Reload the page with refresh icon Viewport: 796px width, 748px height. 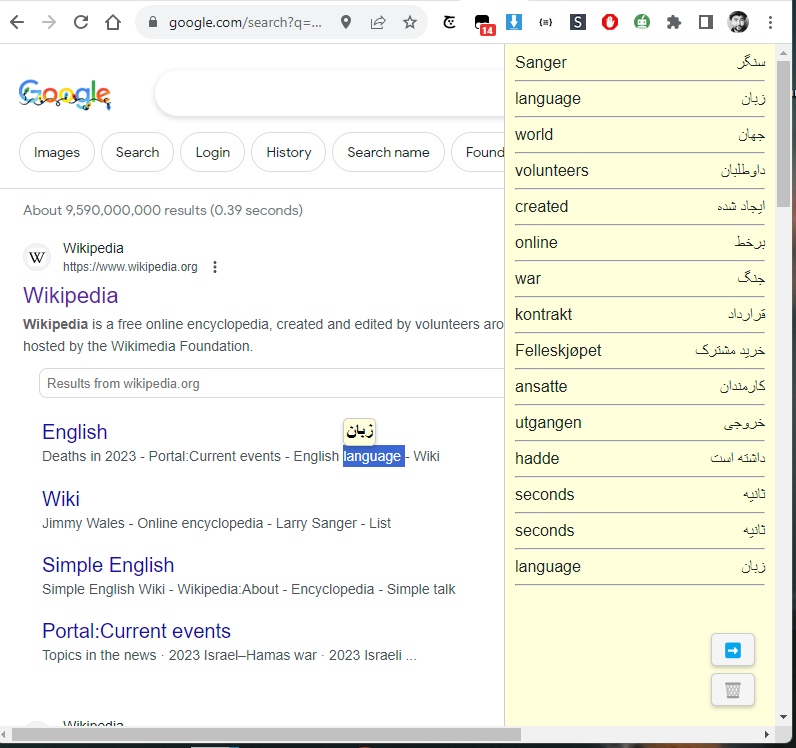pos(81,22)
